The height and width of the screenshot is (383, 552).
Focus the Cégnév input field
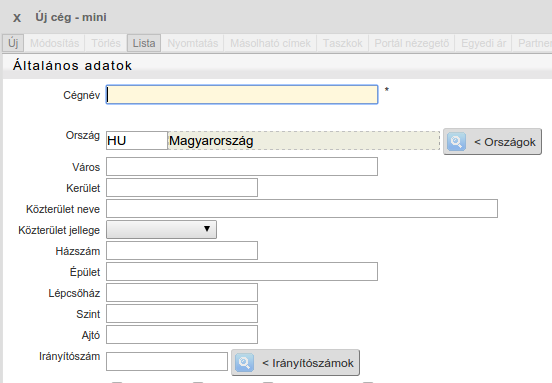[x=242, y=94]
